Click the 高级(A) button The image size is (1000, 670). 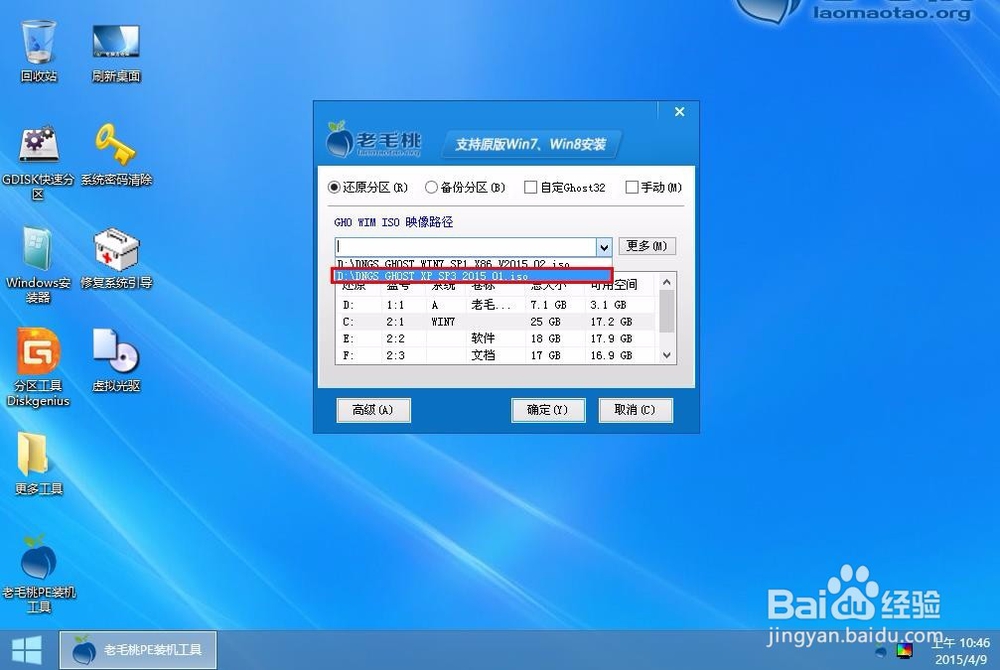point(373,410)
